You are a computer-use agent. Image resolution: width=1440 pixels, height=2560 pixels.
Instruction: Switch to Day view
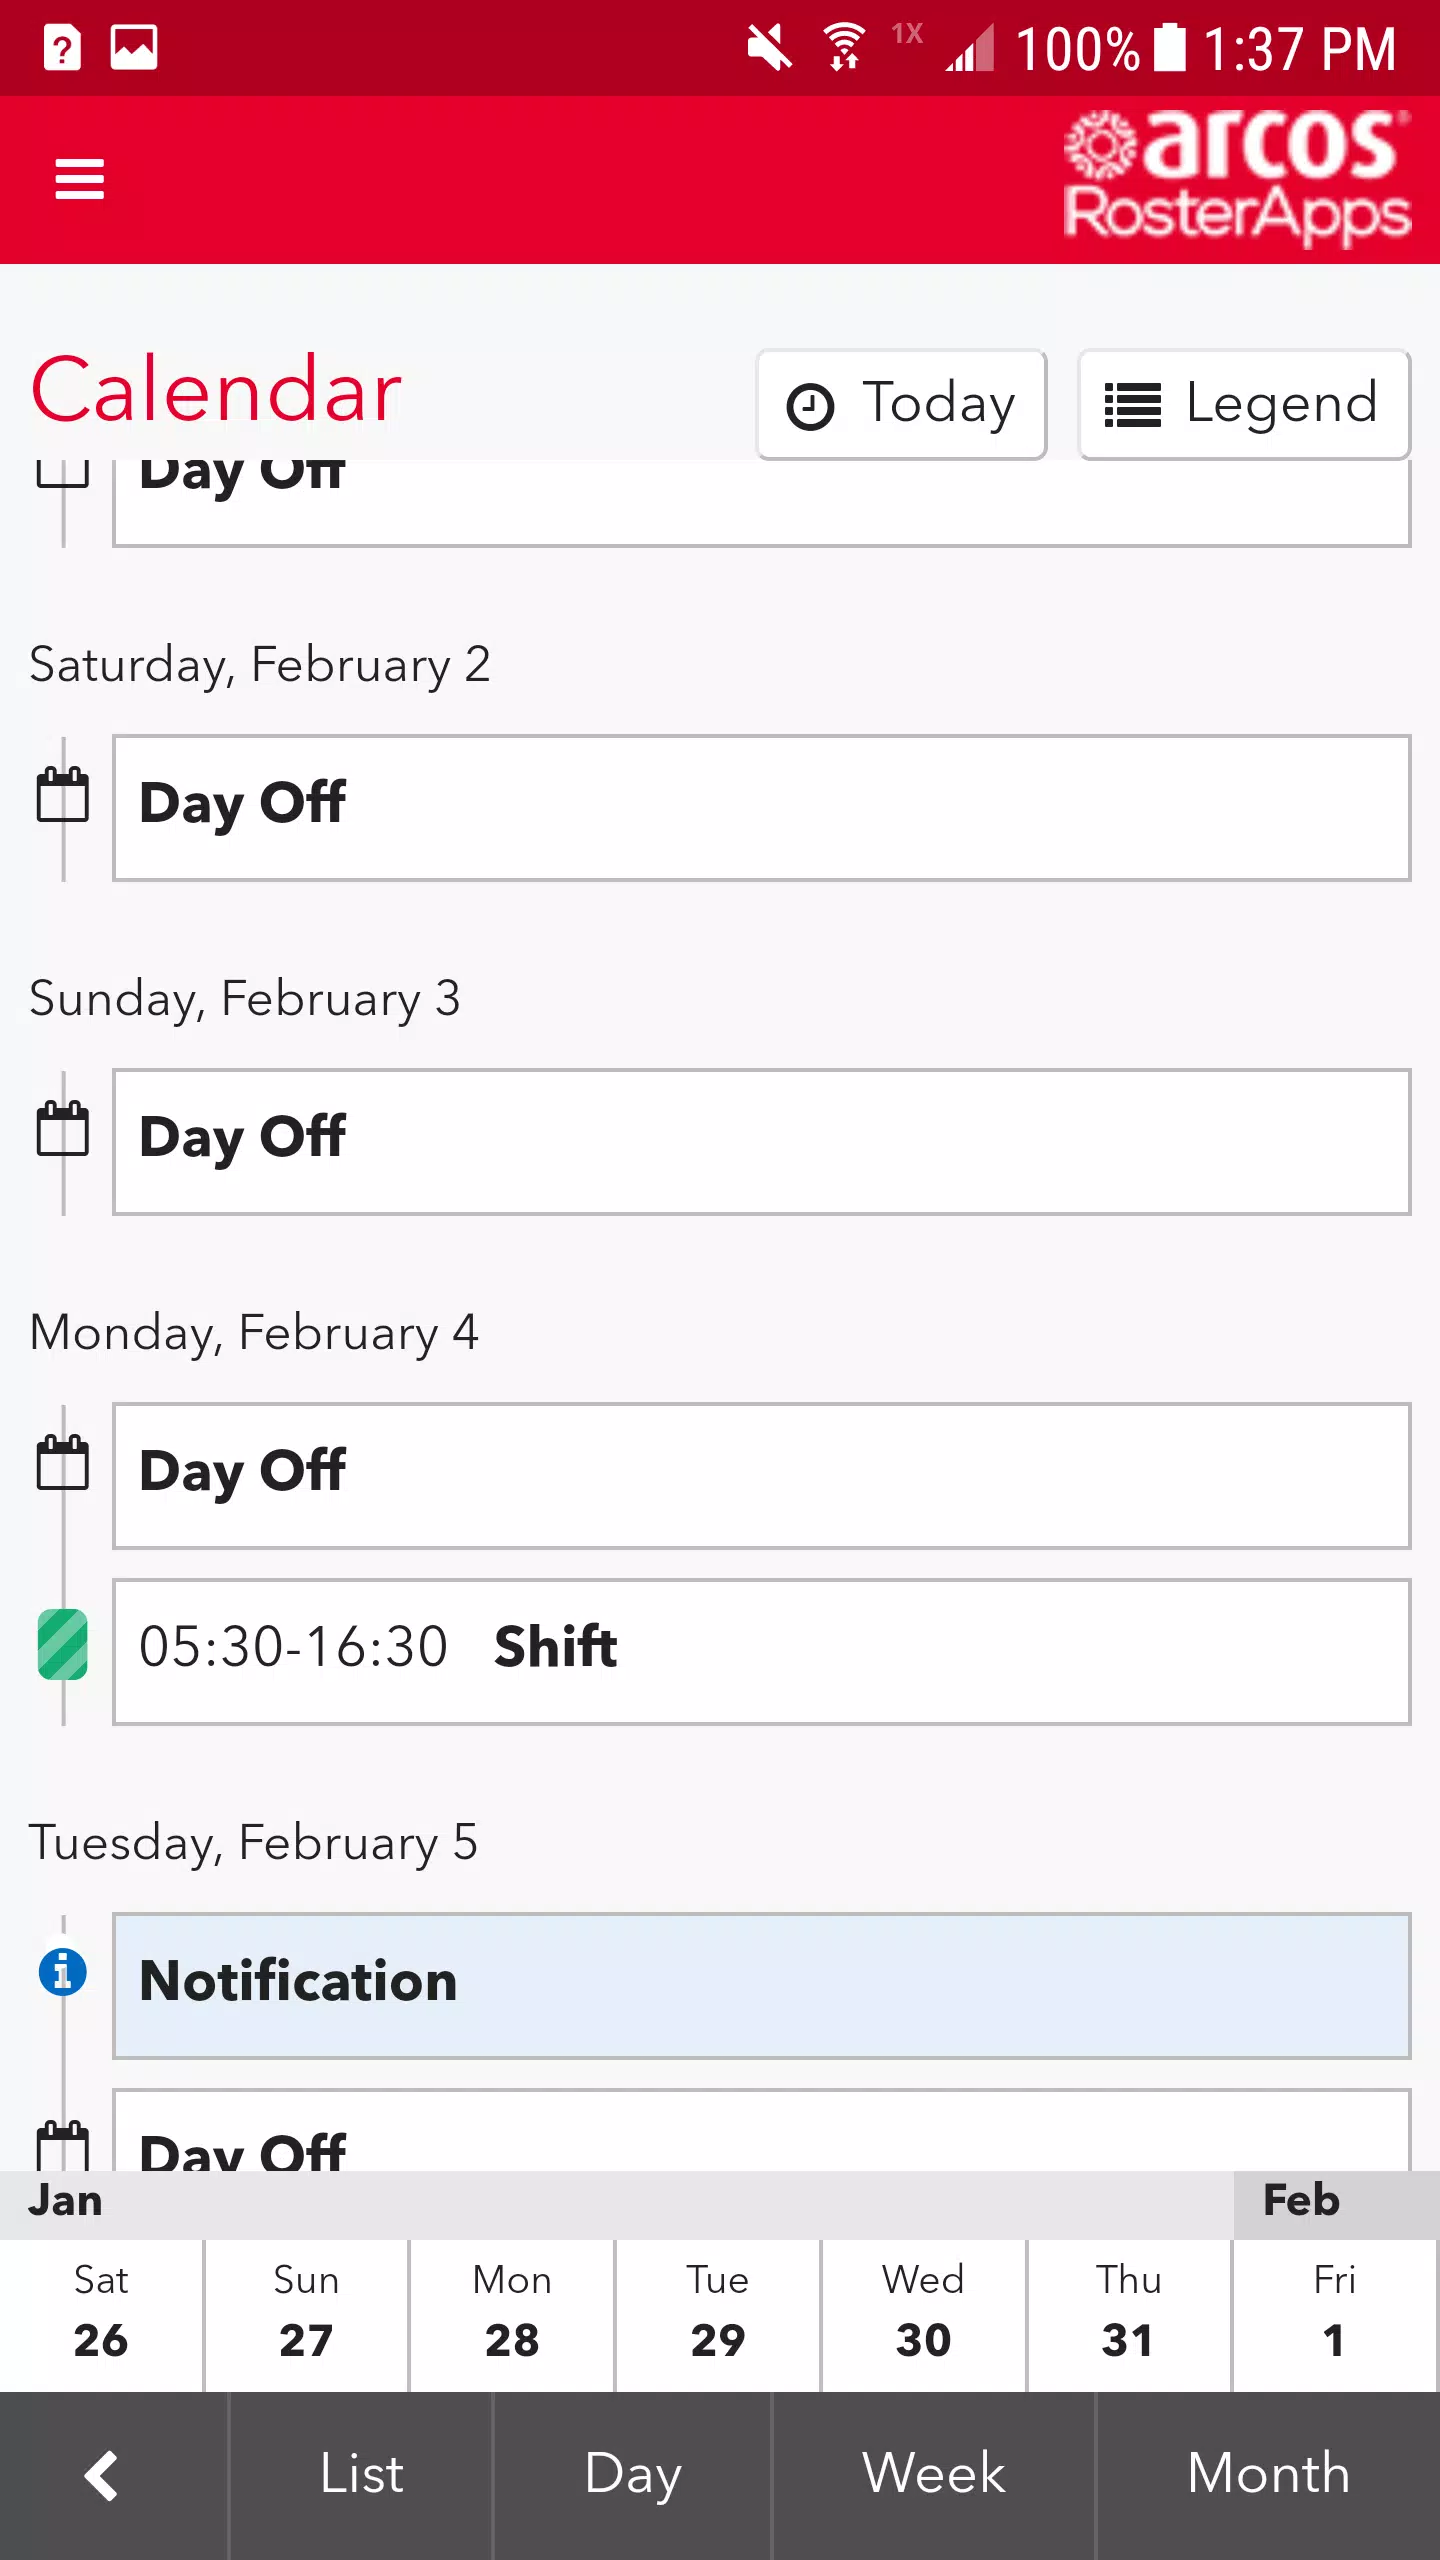click(x=633, y=2476)
